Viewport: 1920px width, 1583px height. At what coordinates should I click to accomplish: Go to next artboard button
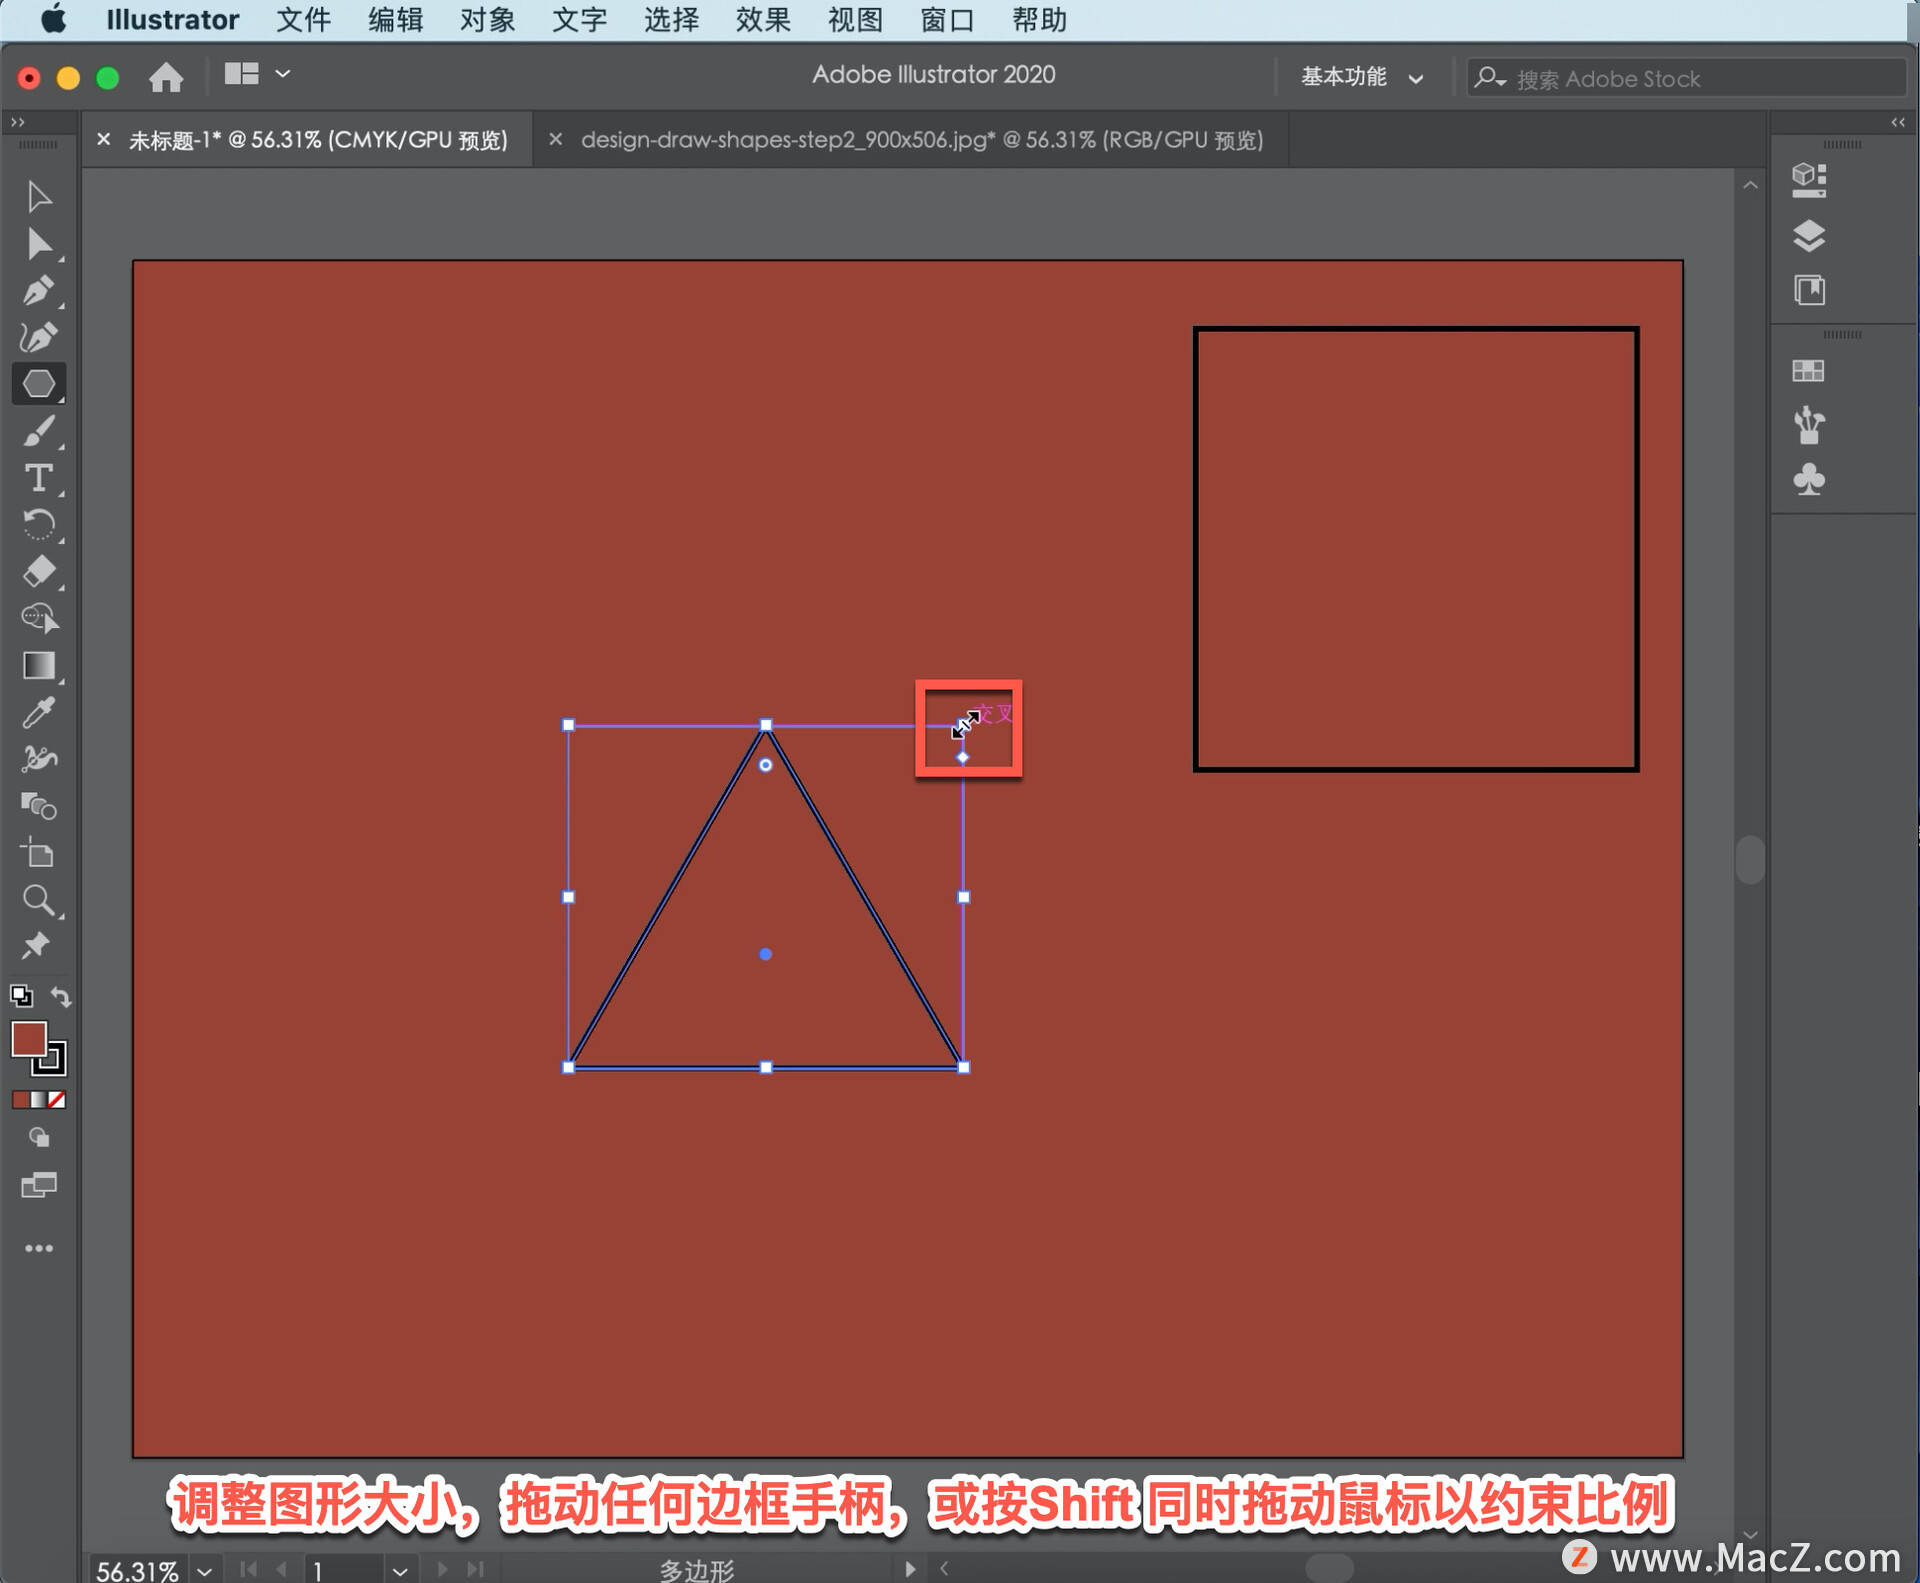click(442, 1570)
